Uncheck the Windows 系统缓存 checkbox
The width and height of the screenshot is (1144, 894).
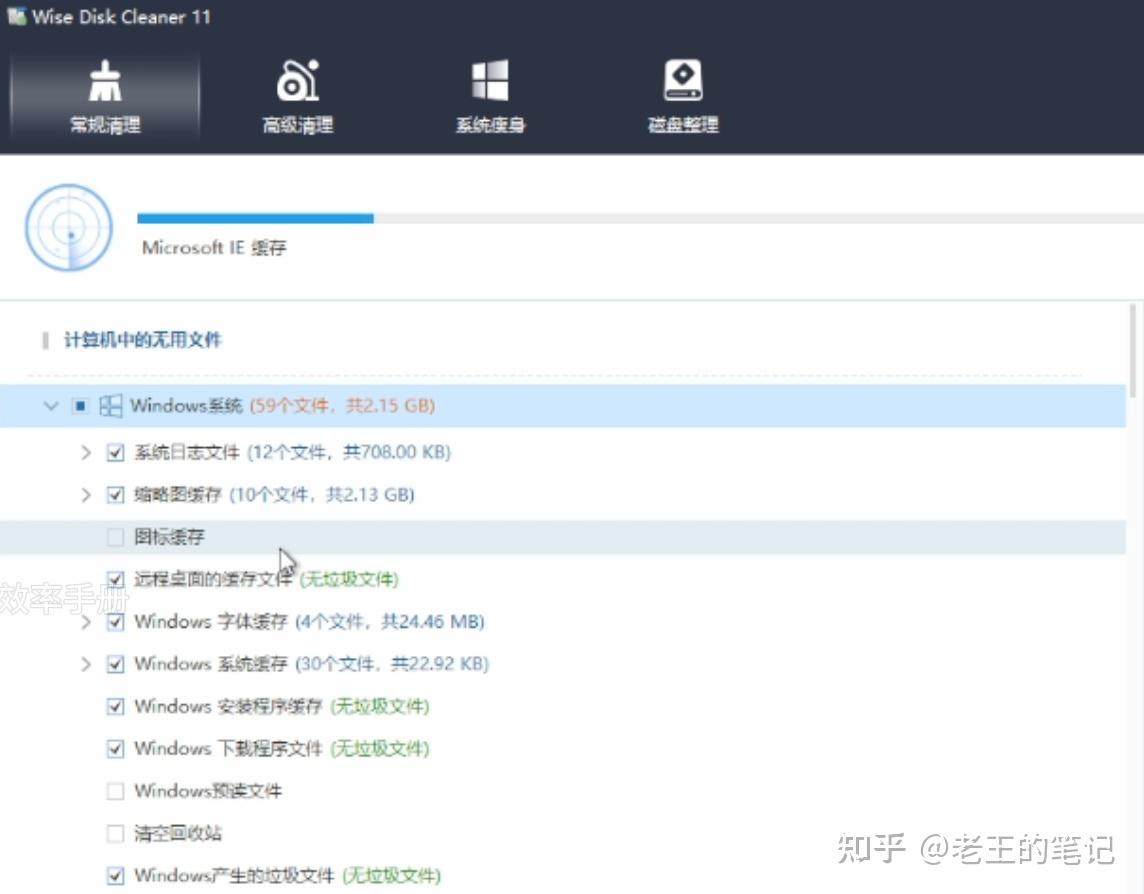click(x=115, y=664)
